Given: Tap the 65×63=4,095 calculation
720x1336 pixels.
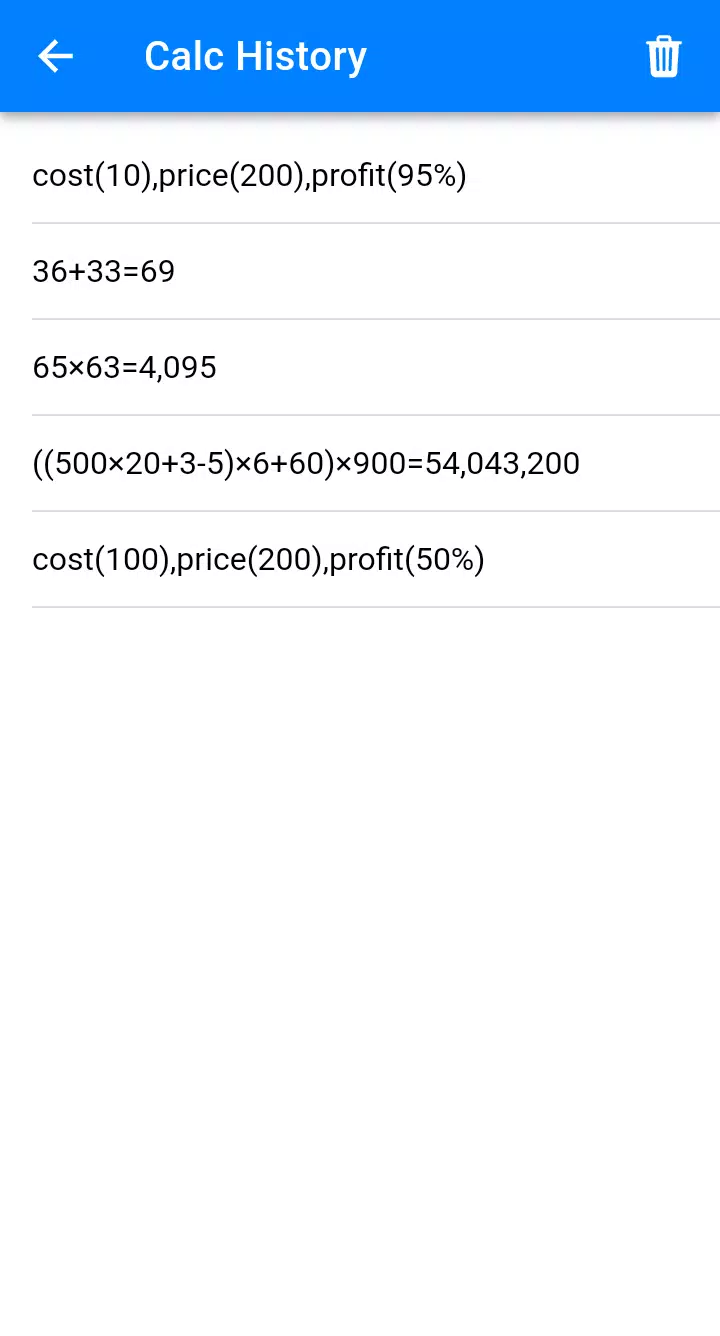Looking at the screenshot, I should pos(125,367).
